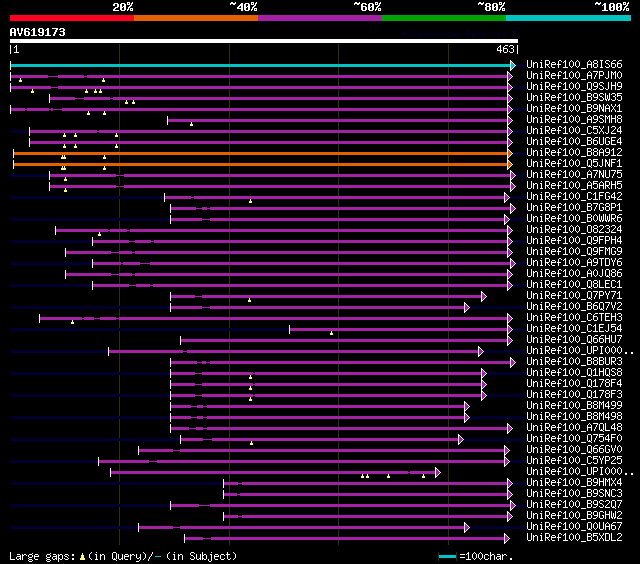The image size is (640, 564).
Task: Select the UniRef100_Q7PY71 label
Action: point(574,296)
